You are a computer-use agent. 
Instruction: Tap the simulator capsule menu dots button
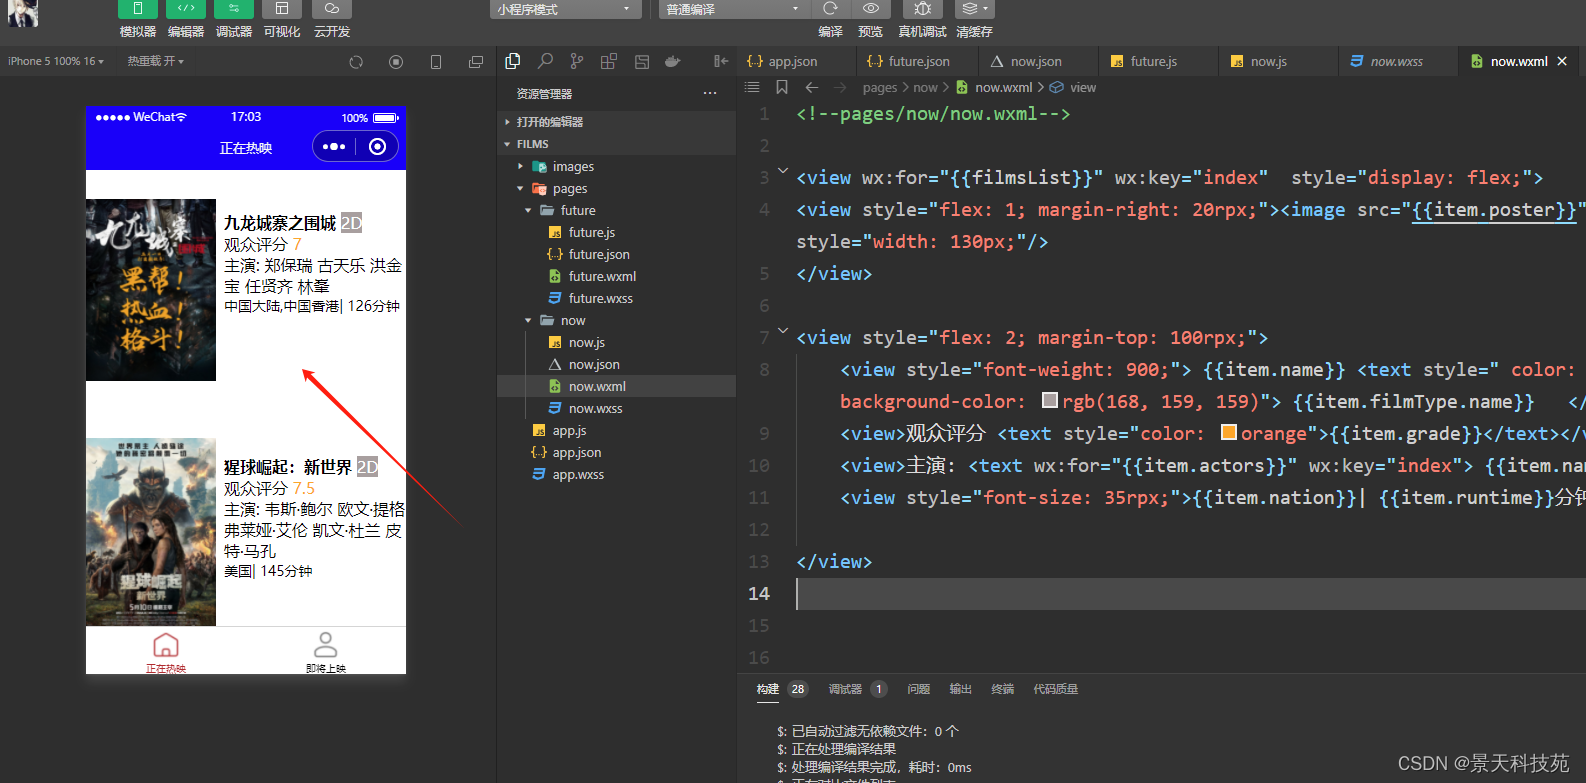[x=334, y=147]
